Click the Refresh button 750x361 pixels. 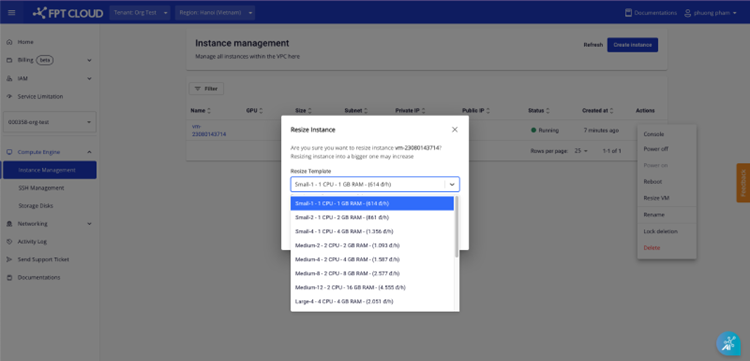[593, 45]
